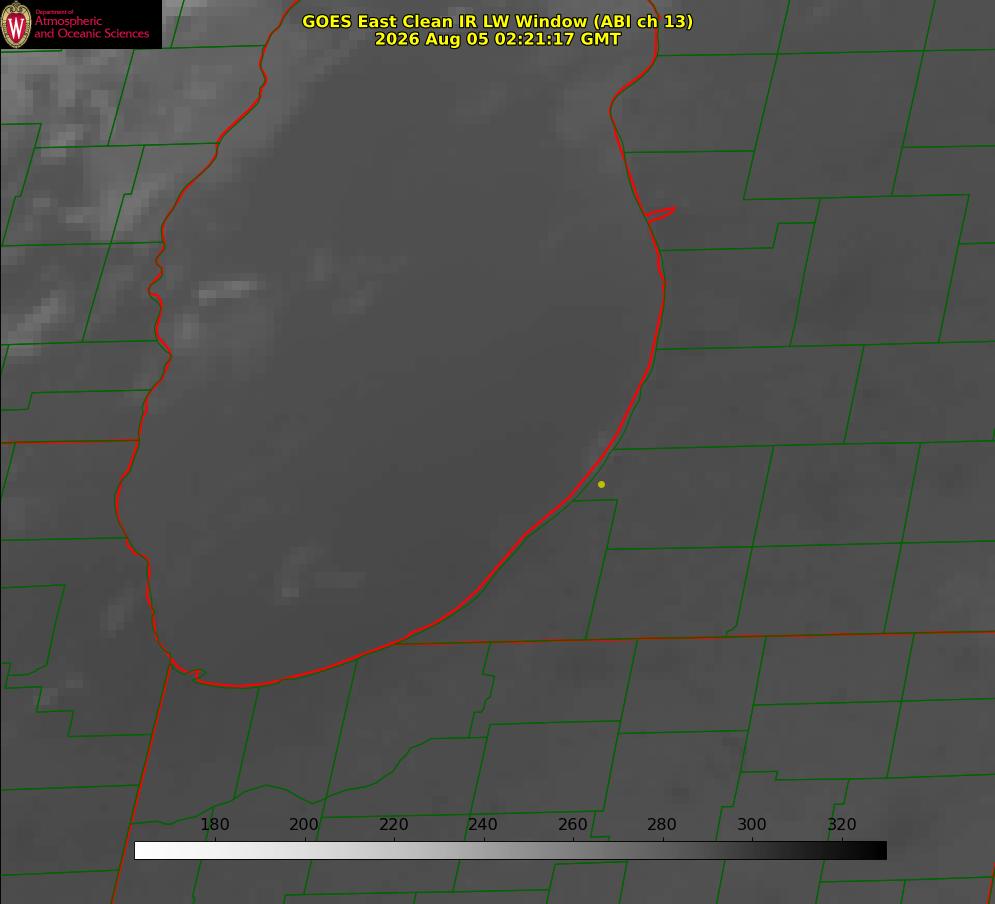This screenshot has width=995, height=904.
Task: Click the small bright cloud patch in southern lake
Action: click(x=291, y=591)
